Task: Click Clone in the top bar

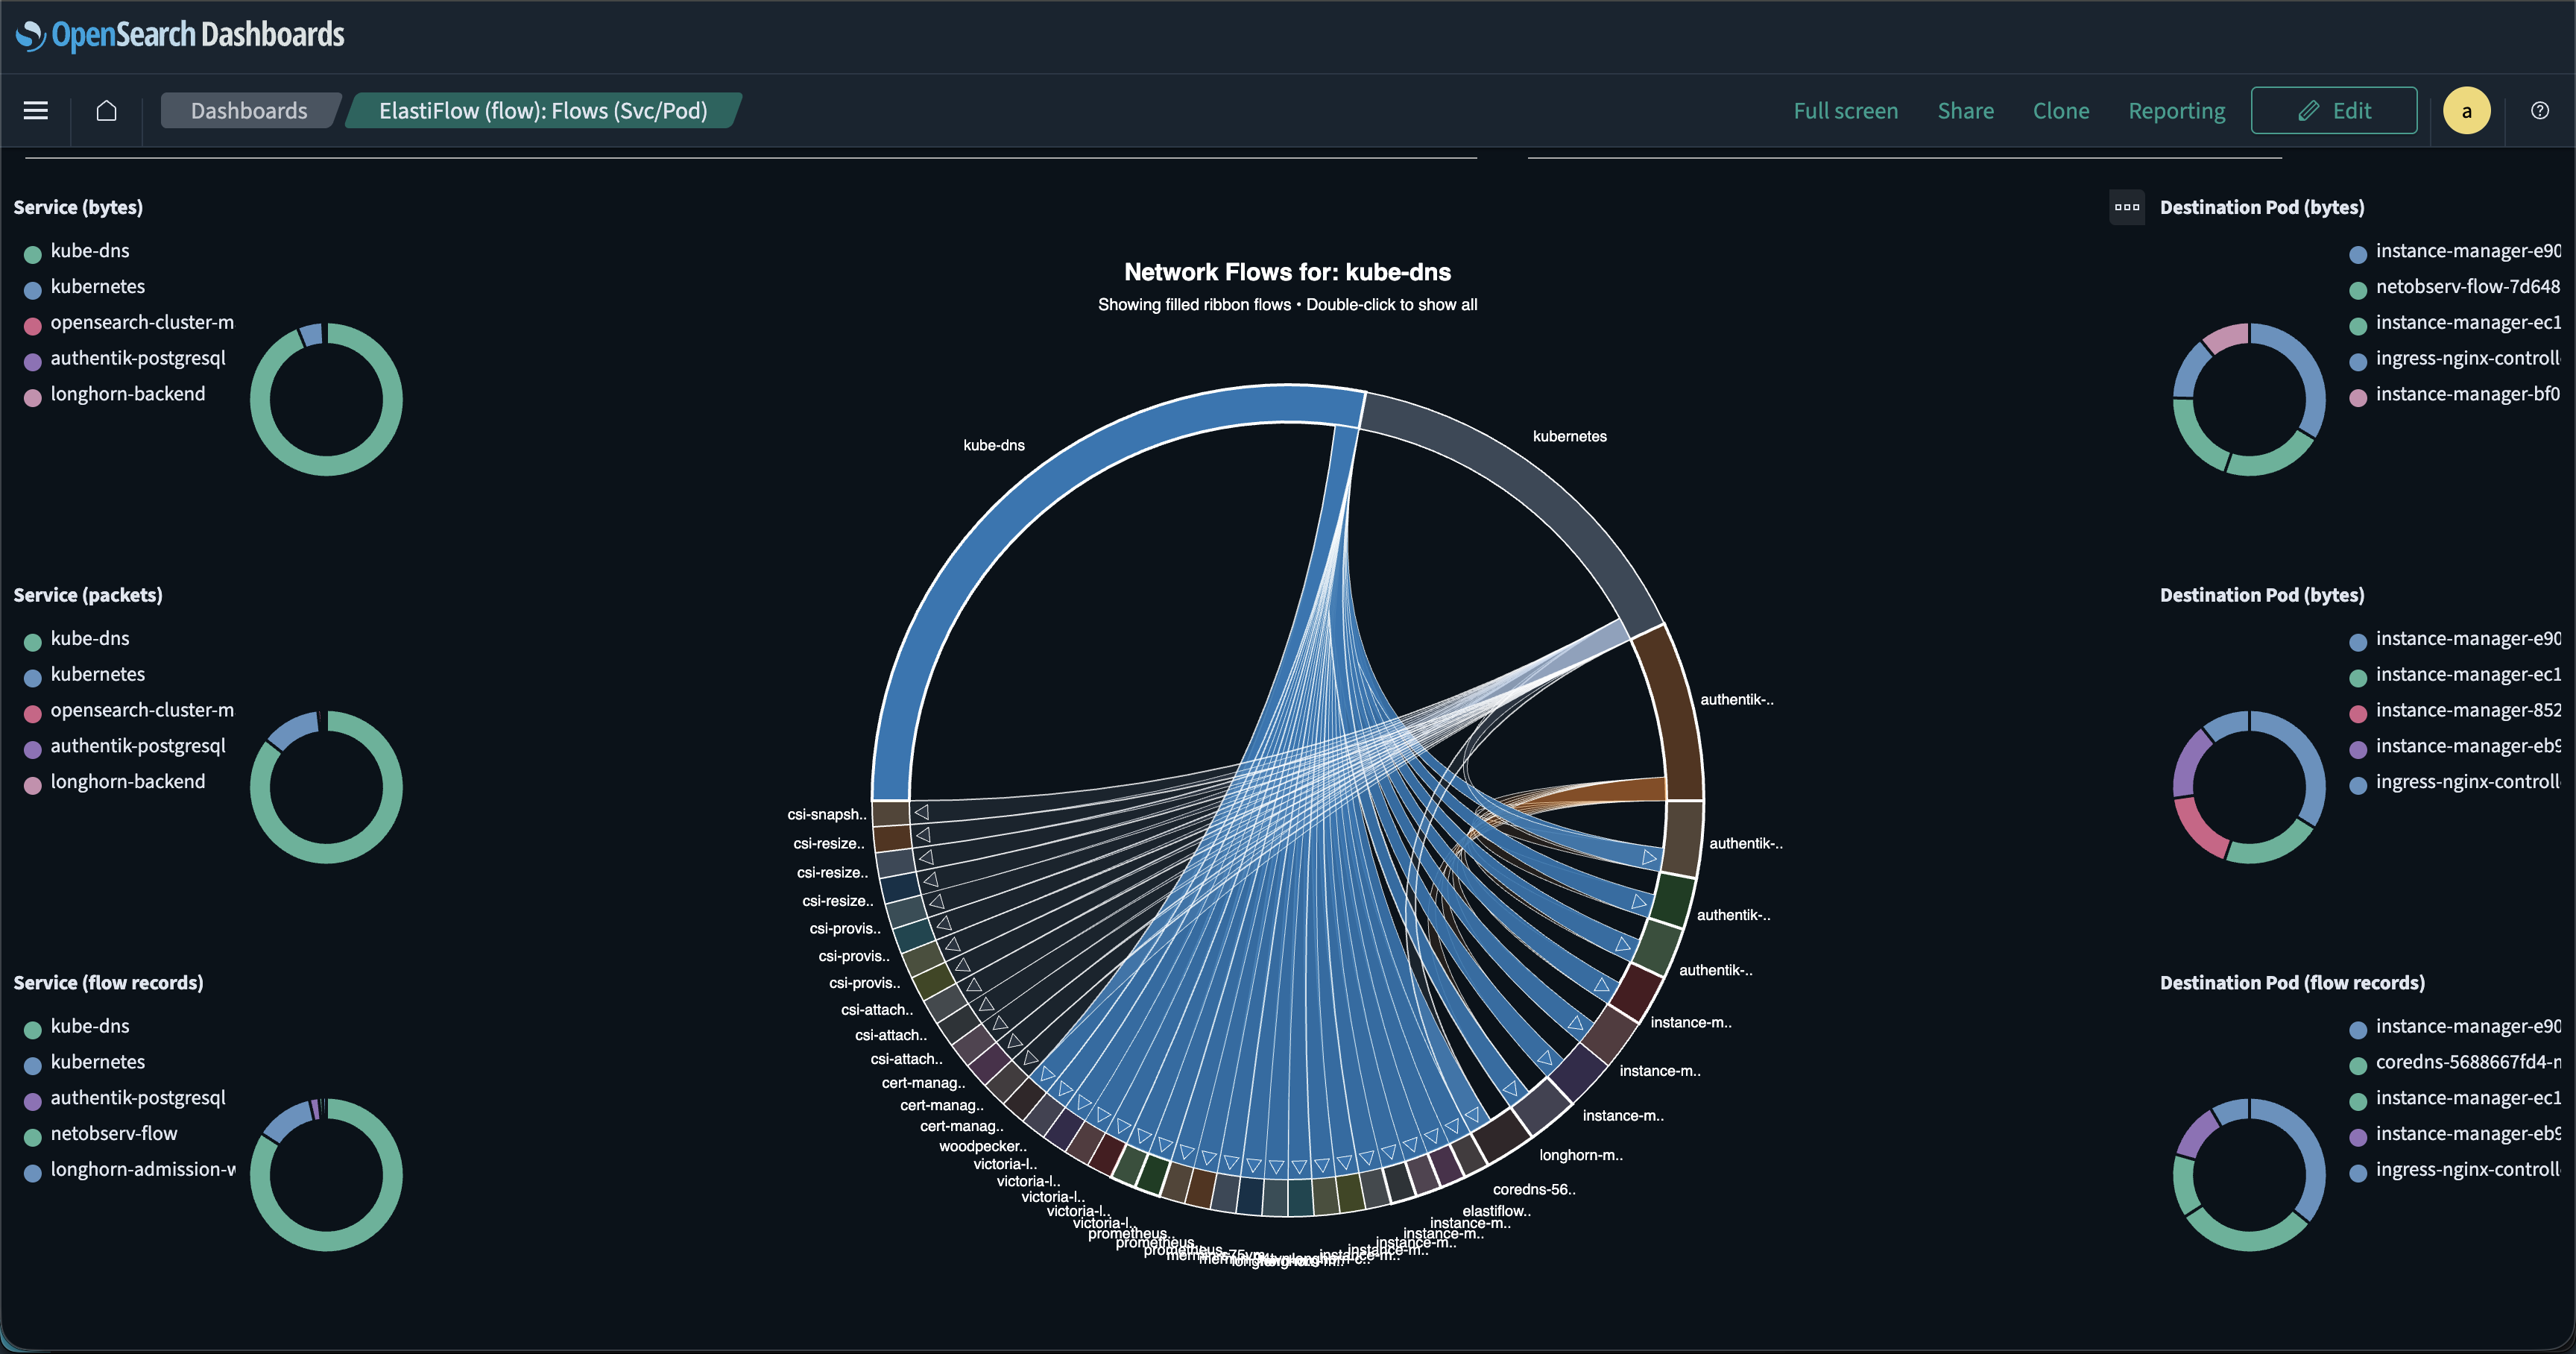Action: (2060, 111)
